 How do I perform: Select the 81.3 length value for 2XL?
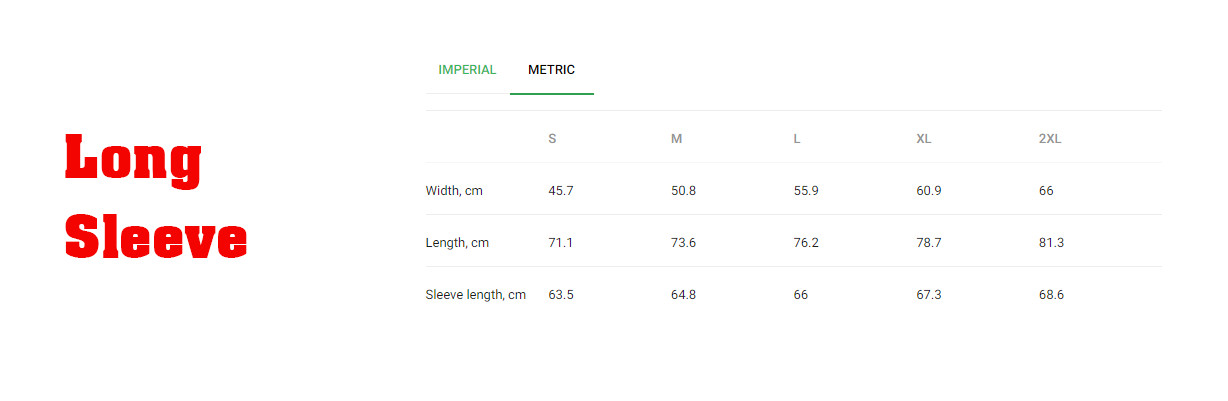[x=1051, y=243]
